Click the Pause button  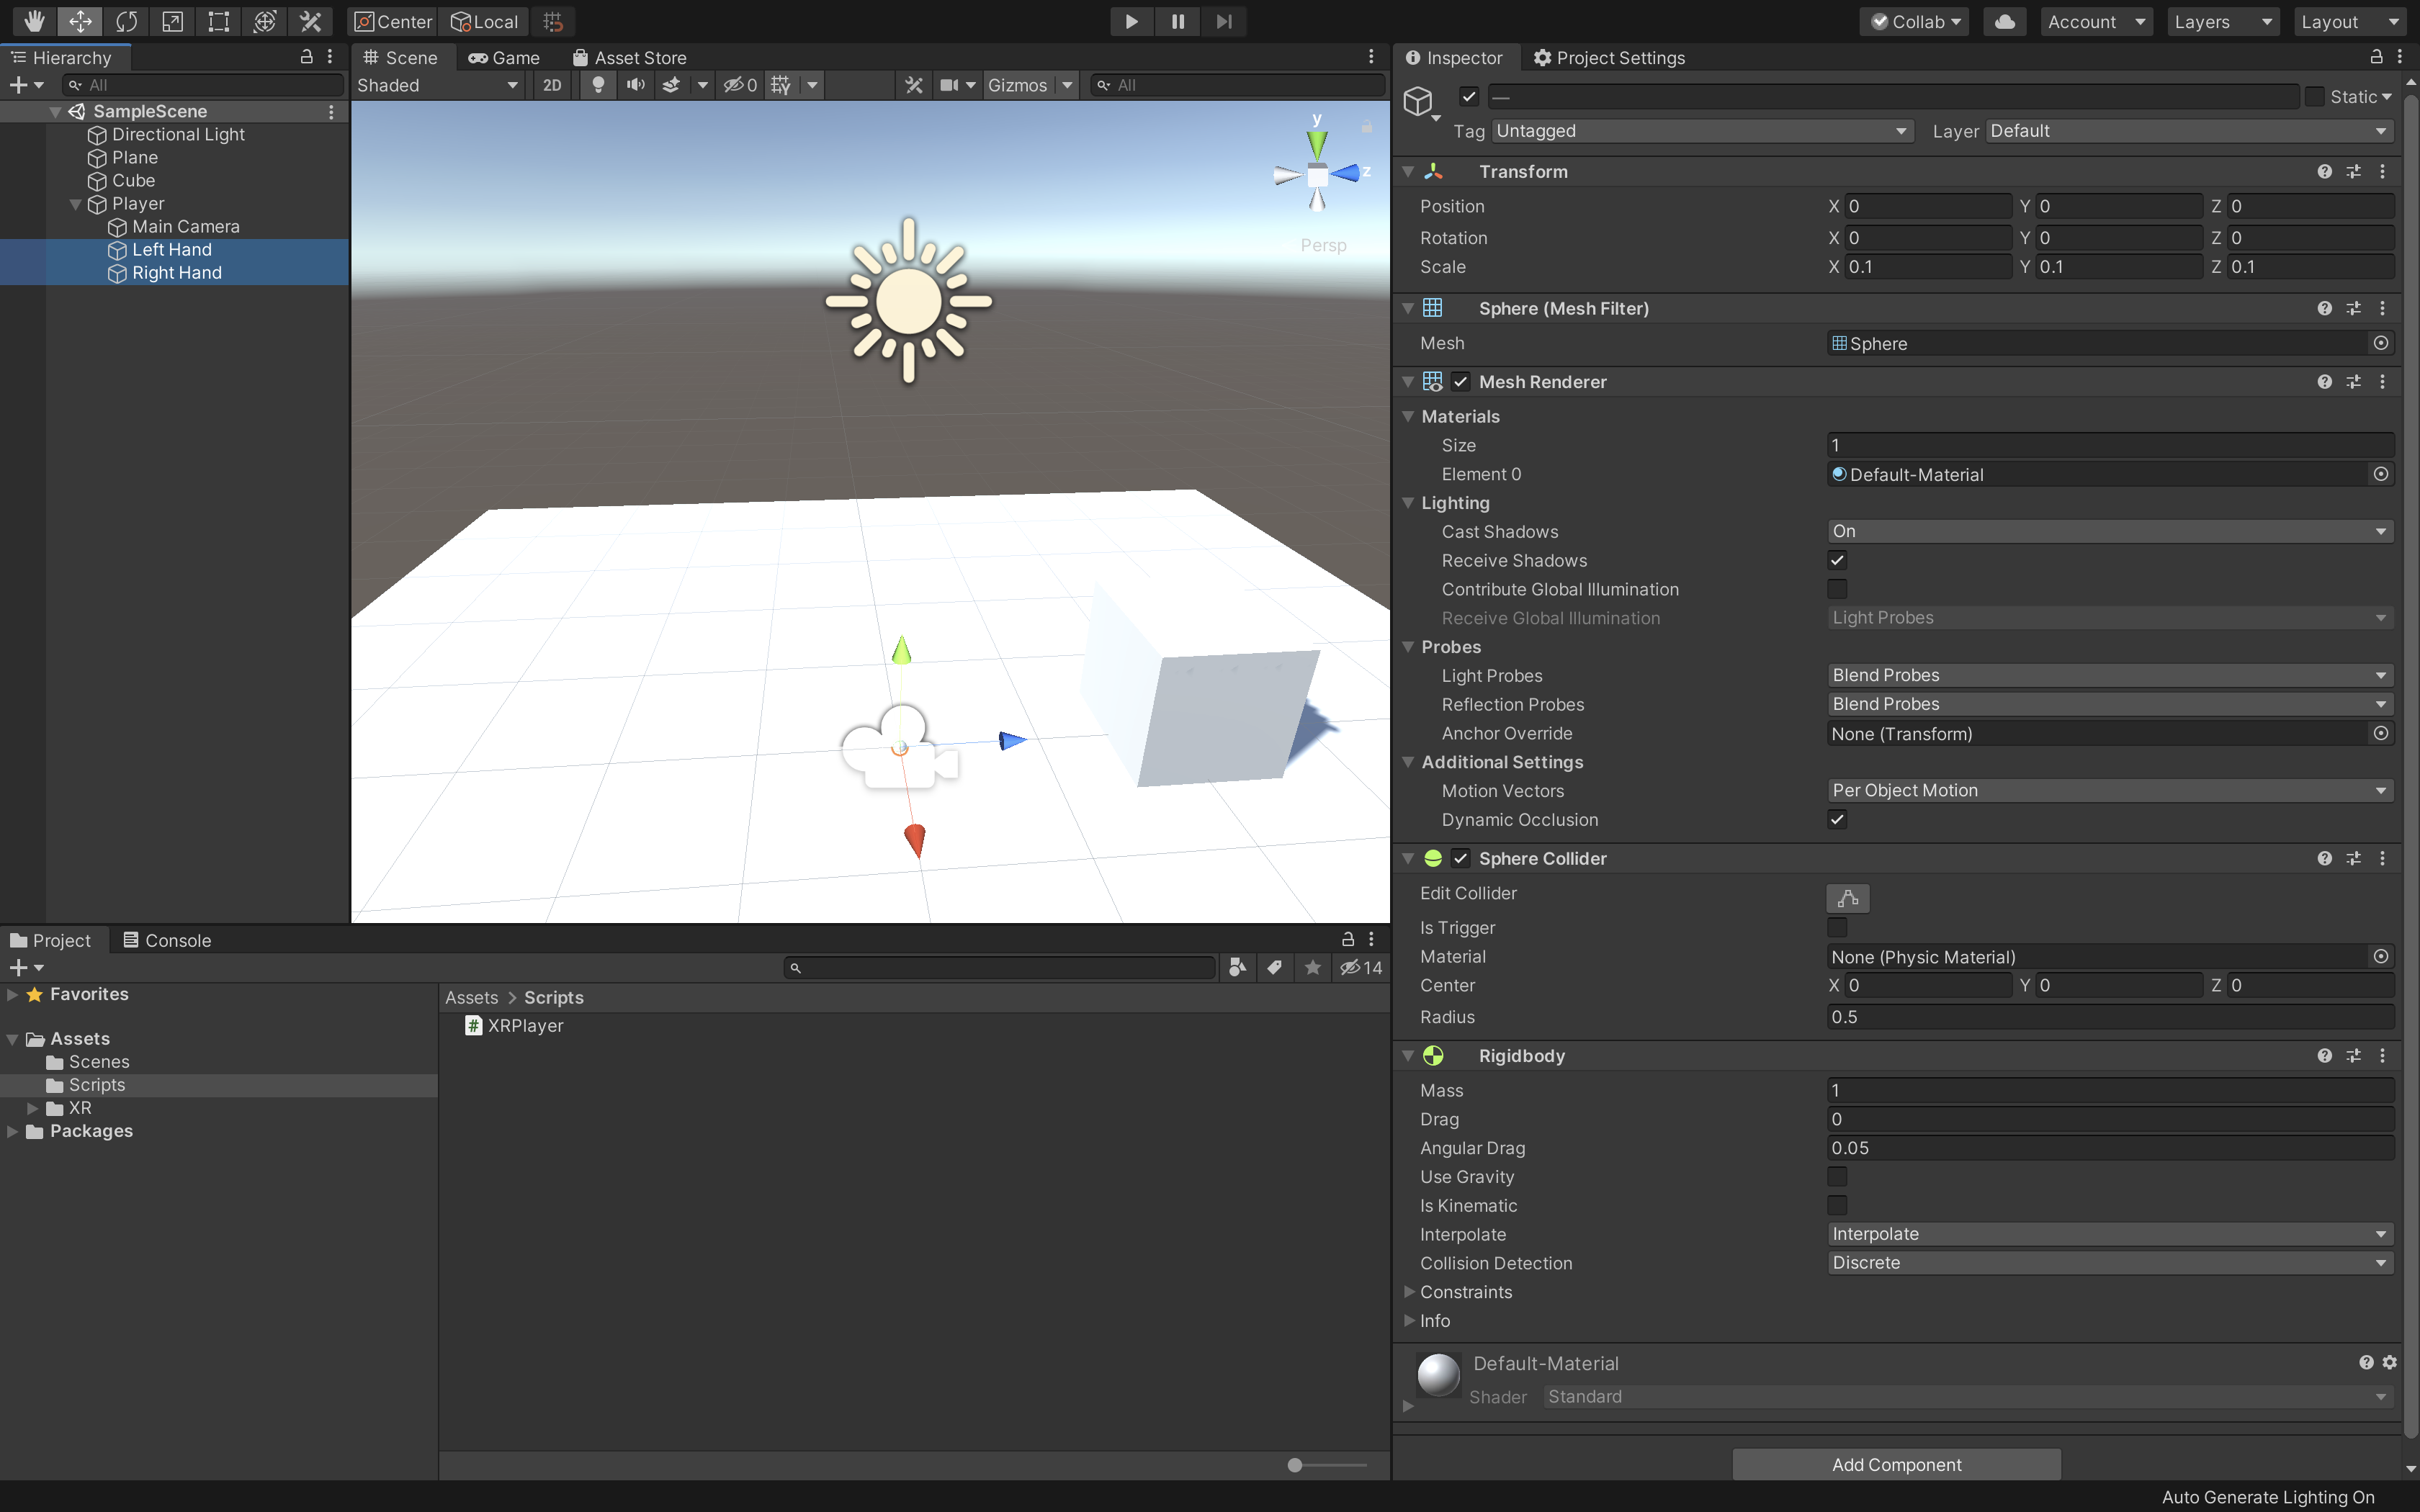(1177, 21)
